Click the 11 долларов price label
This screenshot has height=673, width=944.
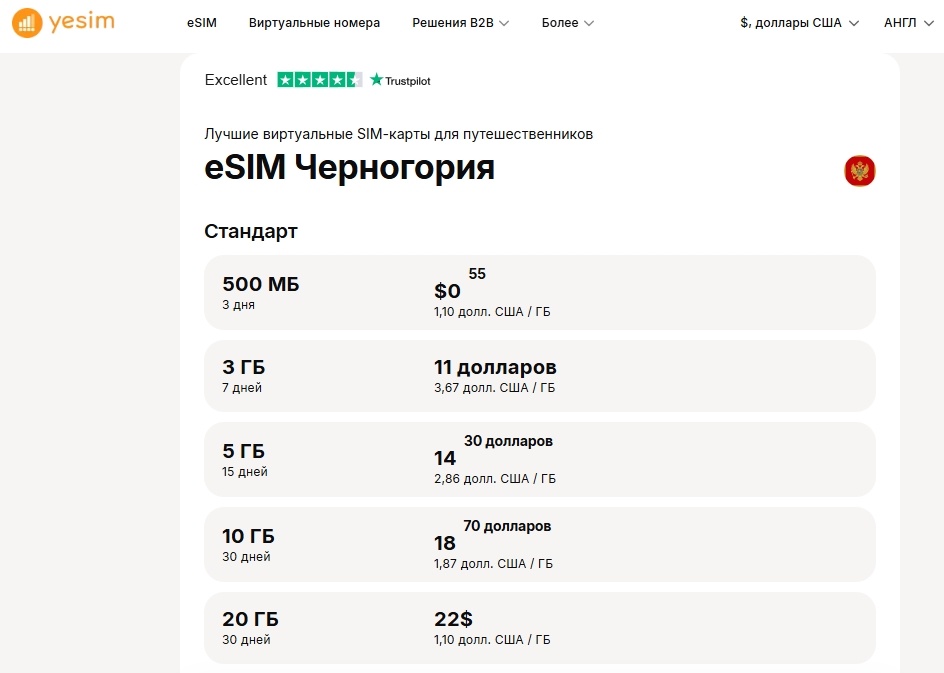(x=495, y=367)
